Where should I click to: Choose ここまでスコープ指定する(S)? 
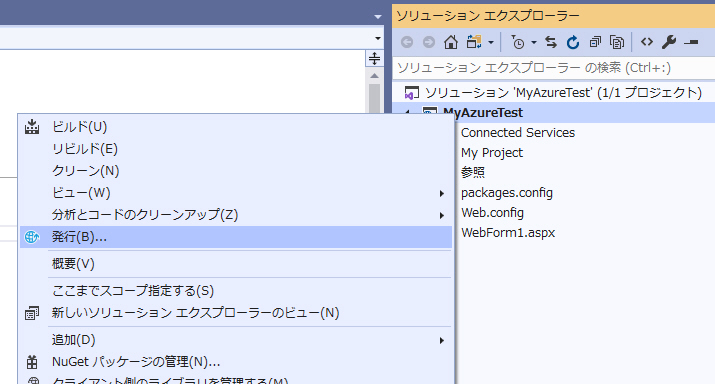coord(236,291)
